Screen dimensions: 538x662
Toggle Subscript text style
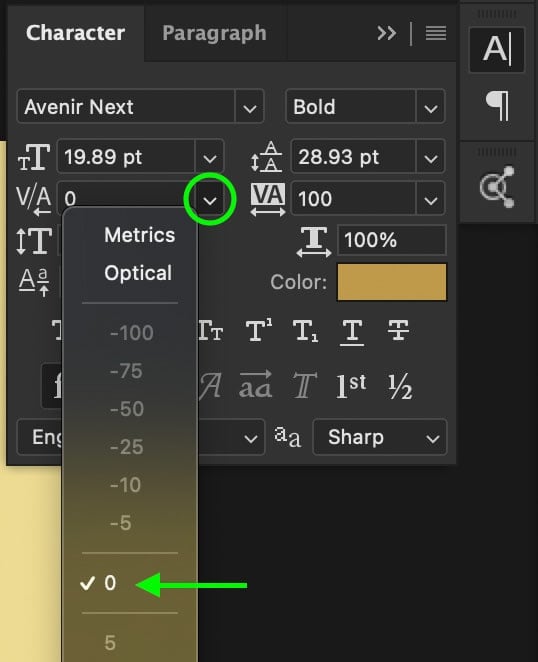coord(305,330)
